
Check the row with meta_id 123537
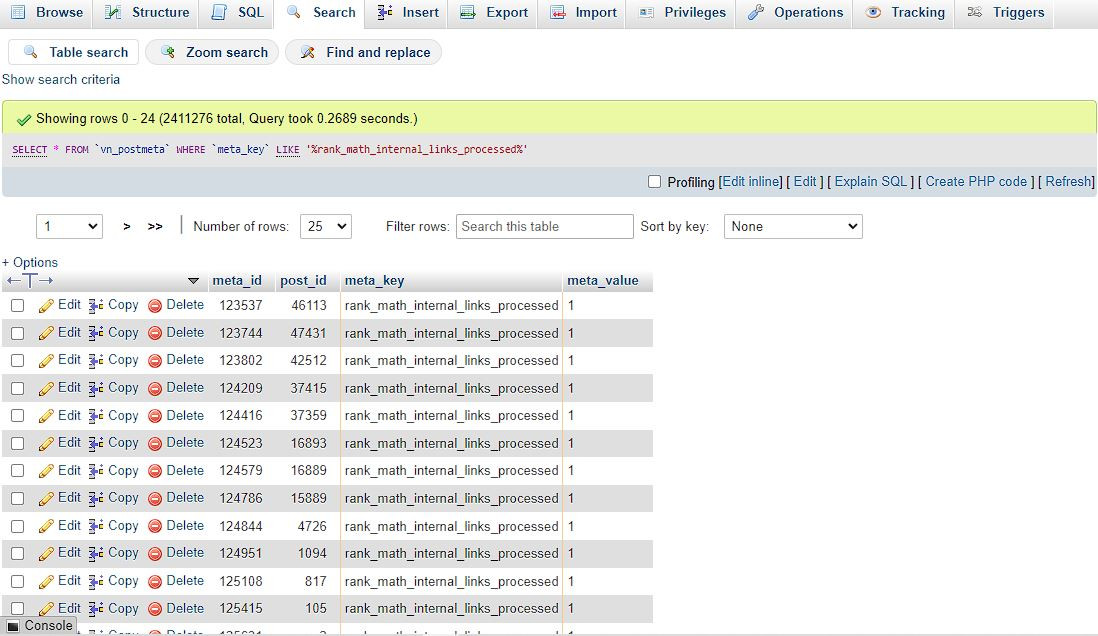pos(18,305)
